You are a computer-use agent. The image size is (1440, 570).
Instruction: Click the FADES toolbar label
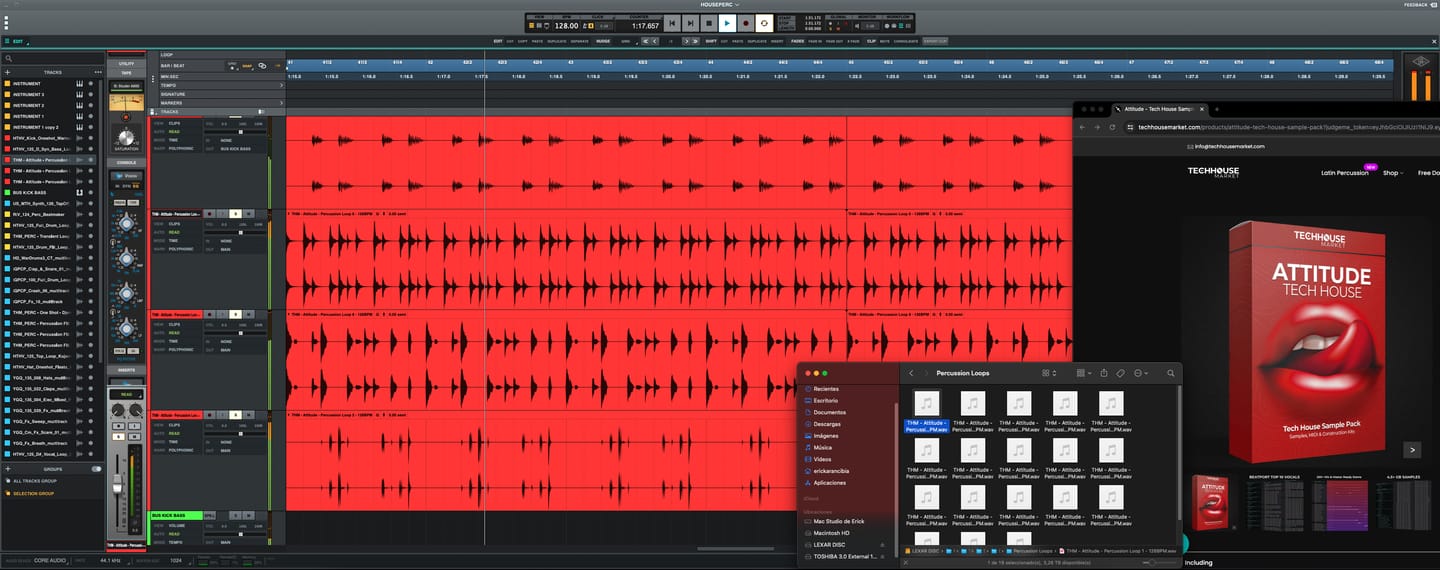tap(797, 41)
